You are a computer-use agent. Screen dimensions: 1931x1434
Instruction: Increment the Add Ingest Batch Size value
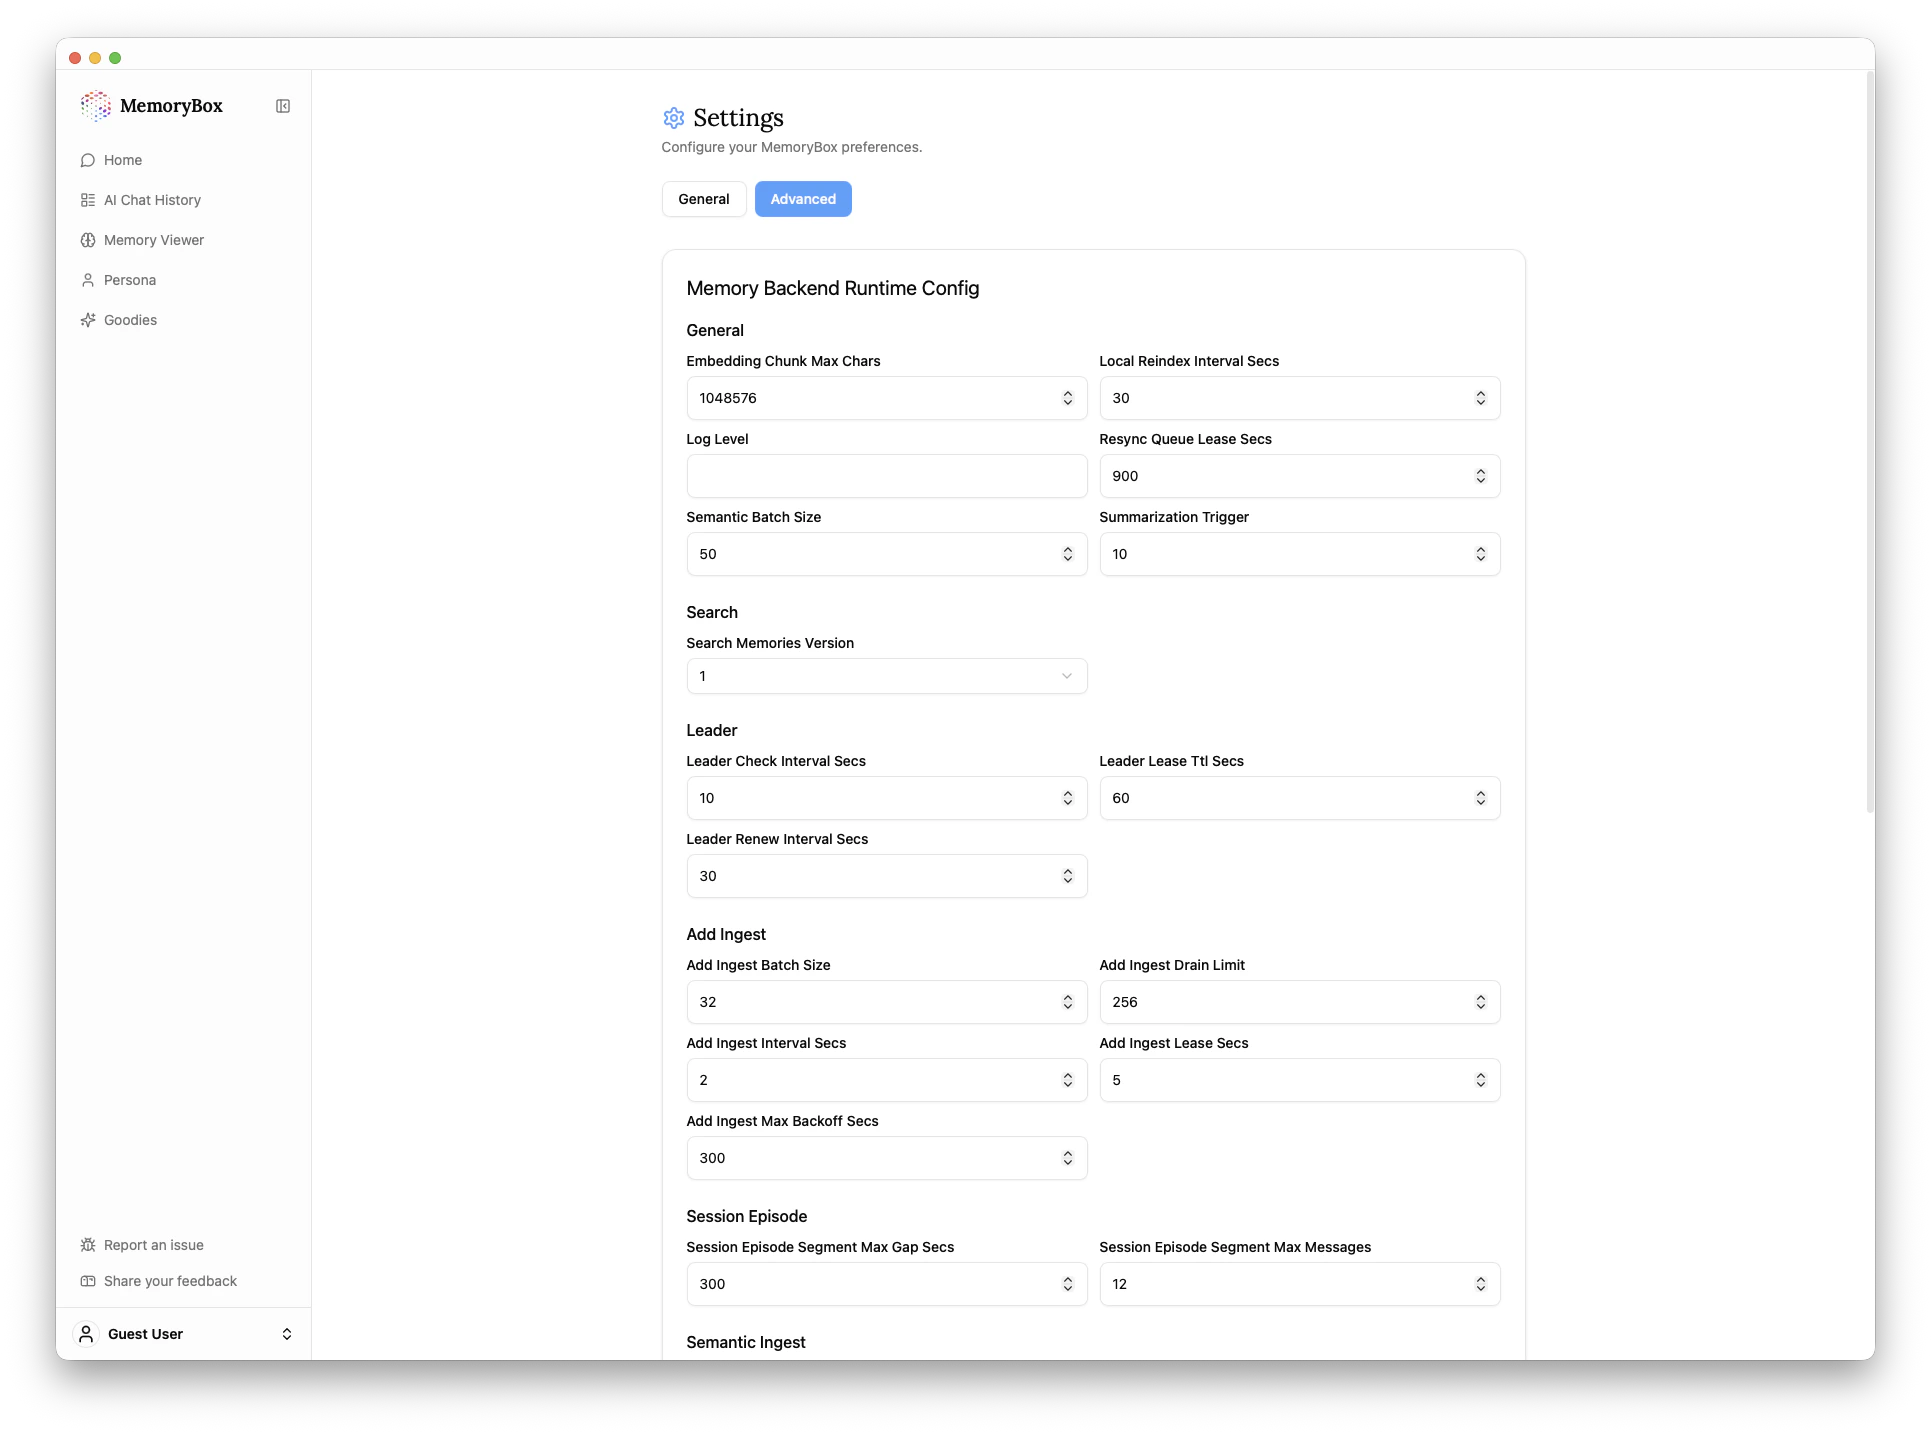pos(1067,997)
